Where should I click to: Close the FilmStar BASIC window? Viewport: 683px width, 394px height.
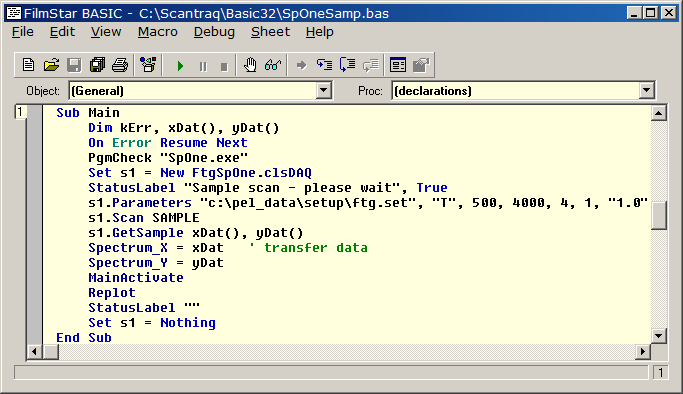669,13
